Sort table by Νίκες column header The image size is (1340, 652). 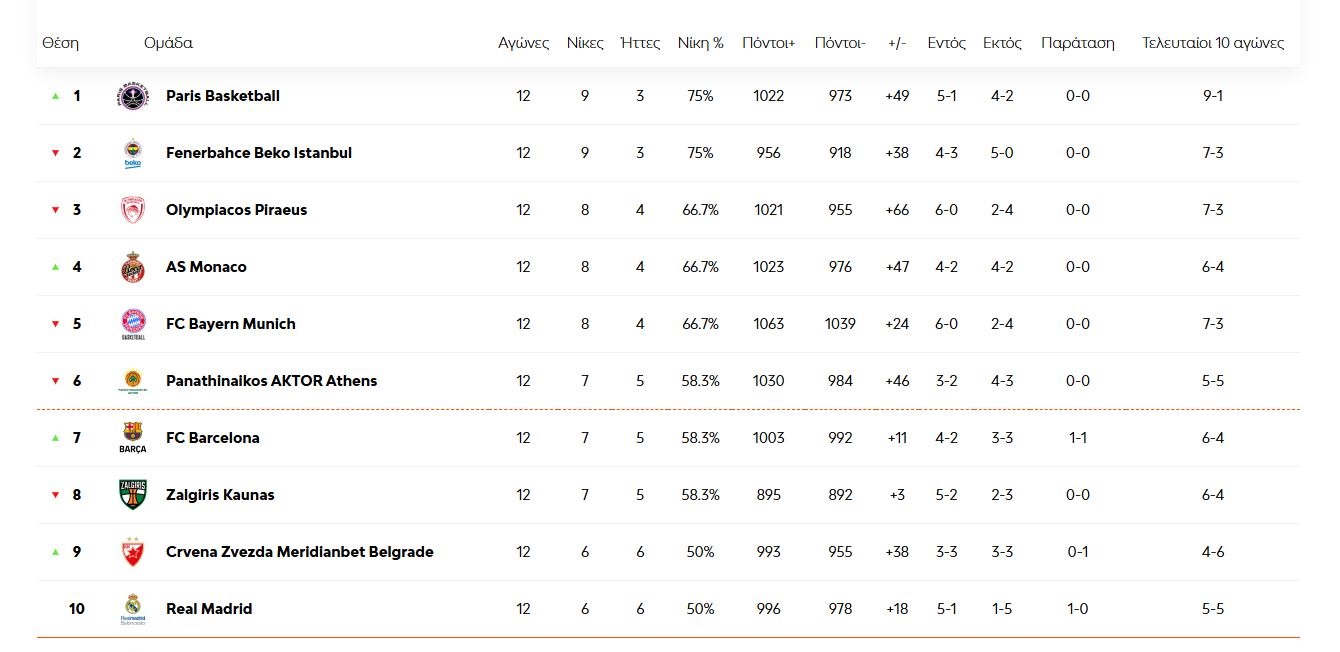(x=585, y=43)
